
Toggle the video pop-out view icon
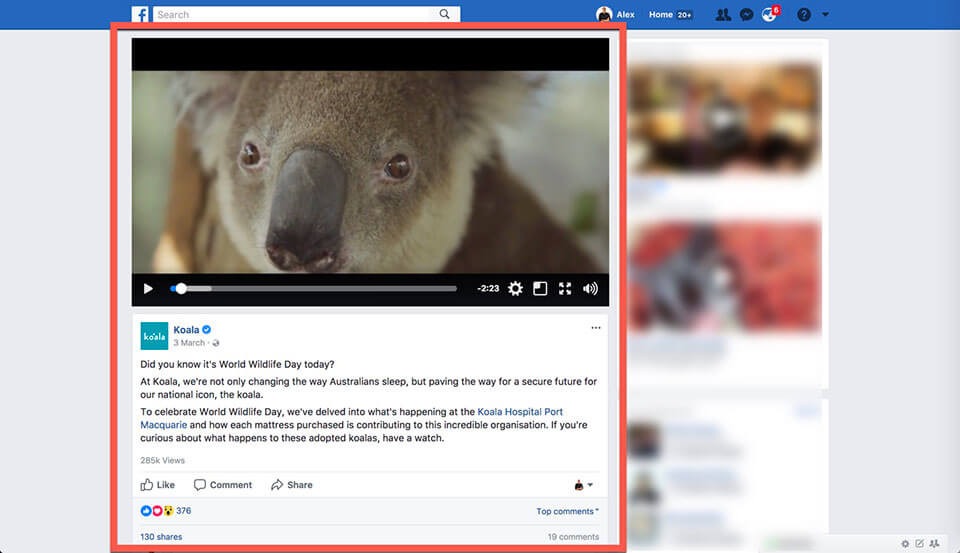(540, 288)
